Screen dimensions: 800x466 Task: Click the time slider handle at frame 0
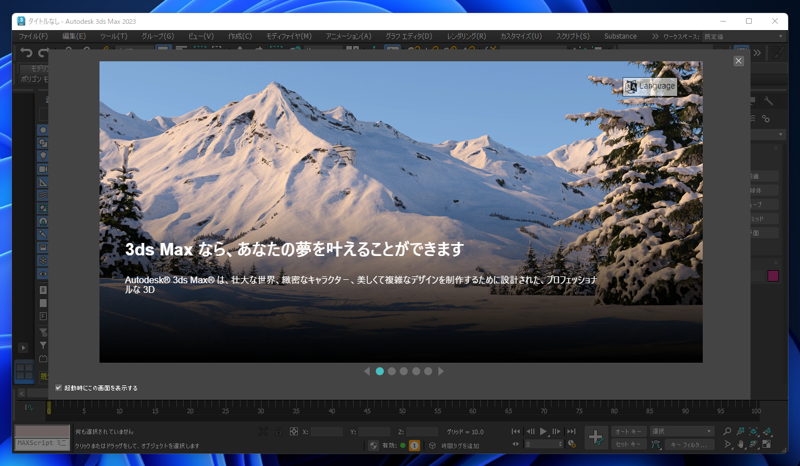[x=48, y=407]
